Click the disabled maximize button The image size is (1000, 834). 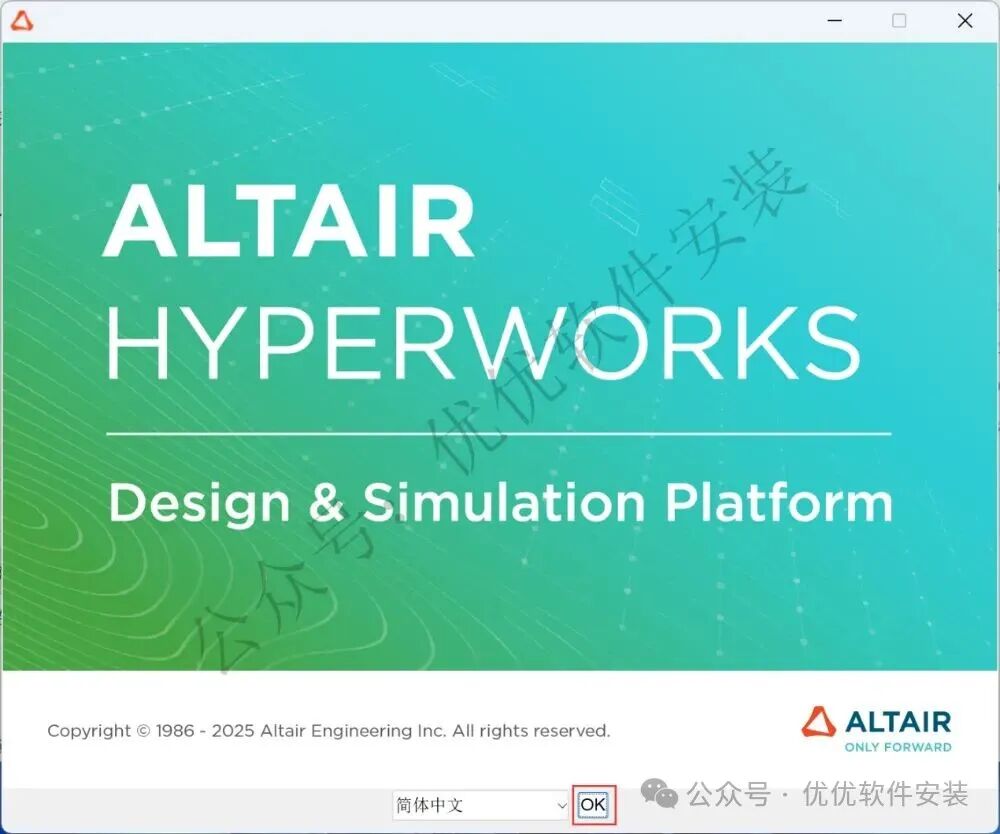(x=899, y=21)
